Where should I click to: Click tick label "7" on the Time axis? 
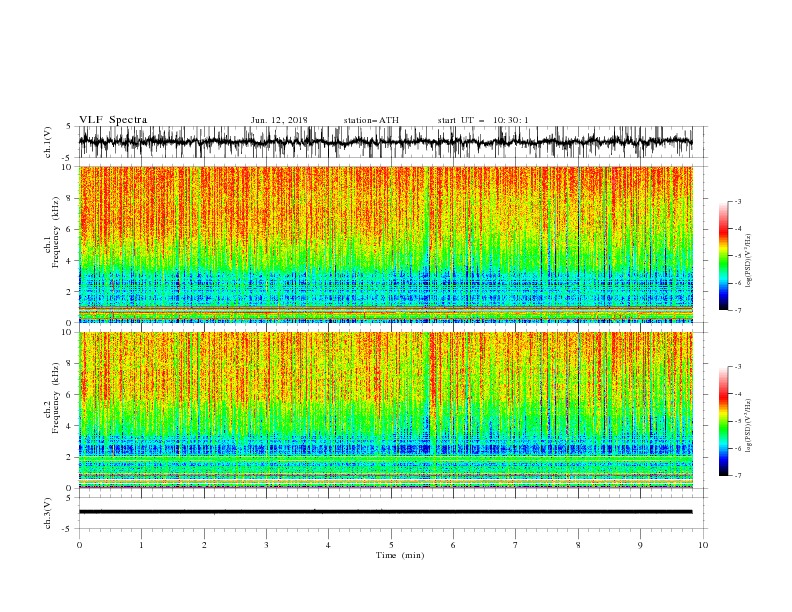coord(516,545)
